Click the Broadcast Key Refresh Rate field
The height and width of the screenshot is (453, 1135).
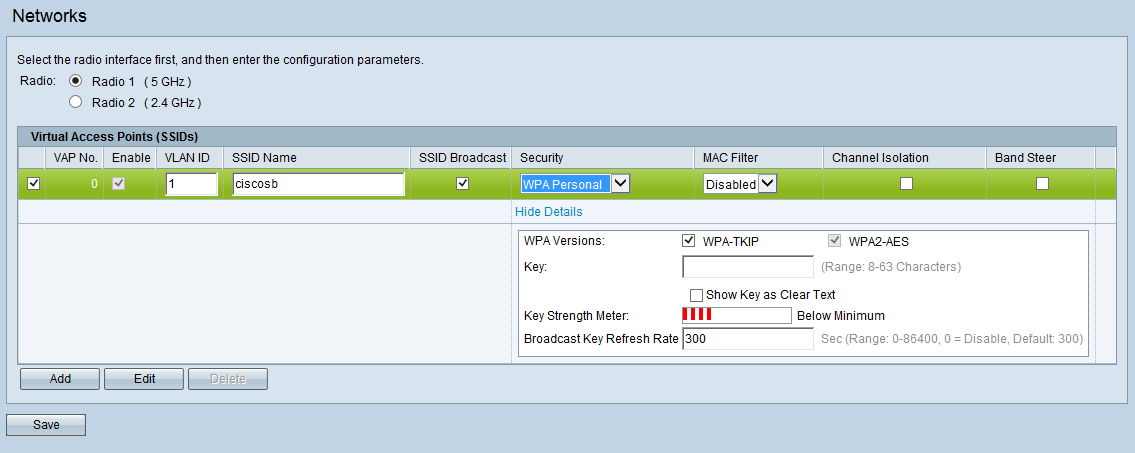[x=748, y=339]
